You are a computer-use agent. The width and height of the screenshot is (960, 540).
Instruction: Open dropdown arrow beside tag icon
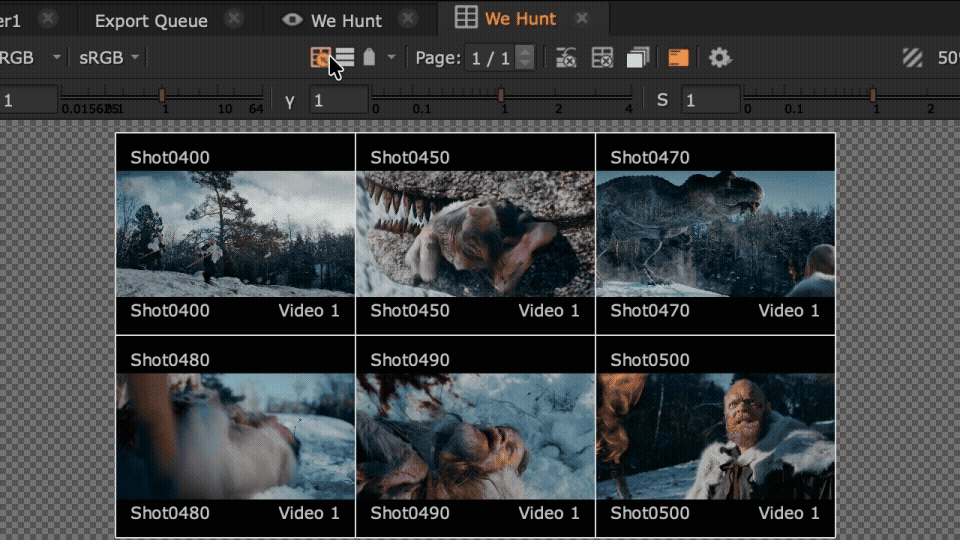391,58
